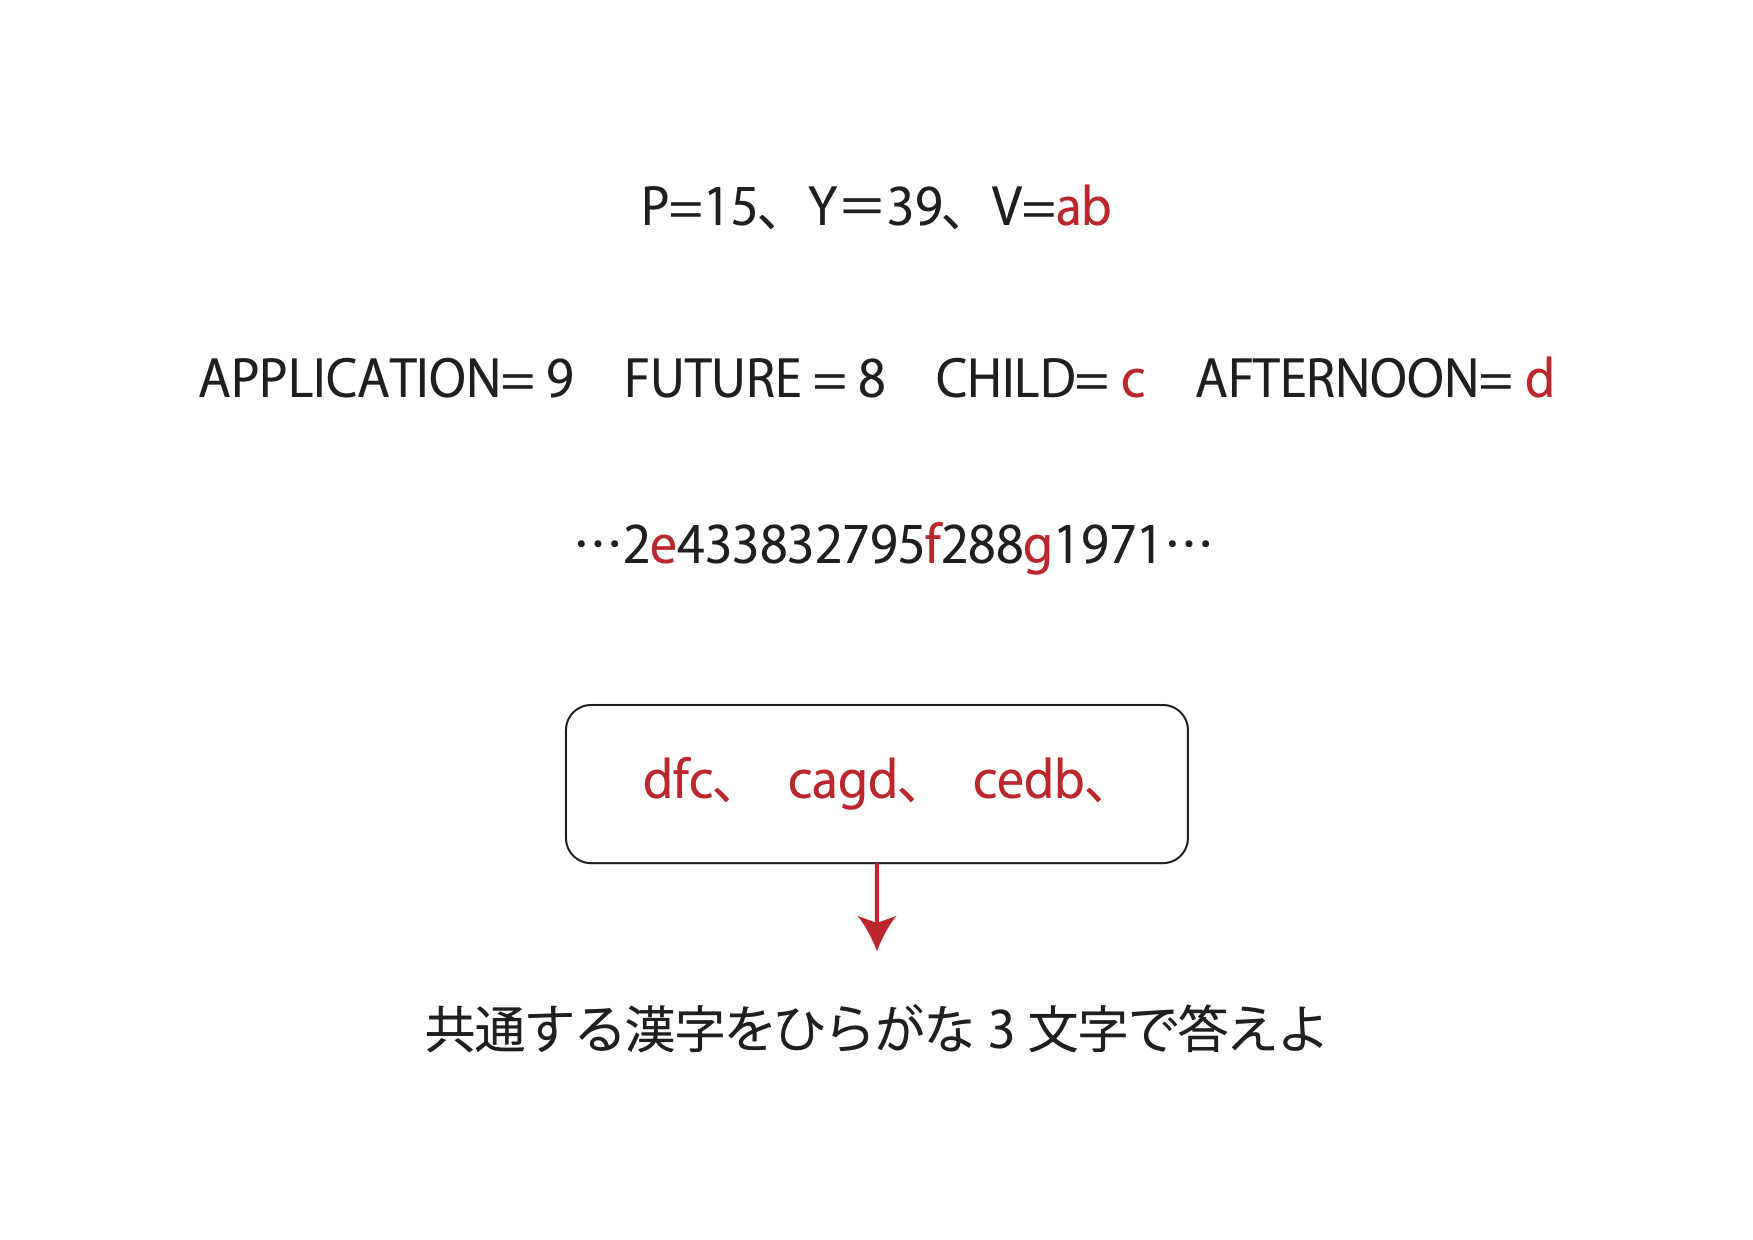Click the Japanese instruction text at bottom

point(876,1029)
